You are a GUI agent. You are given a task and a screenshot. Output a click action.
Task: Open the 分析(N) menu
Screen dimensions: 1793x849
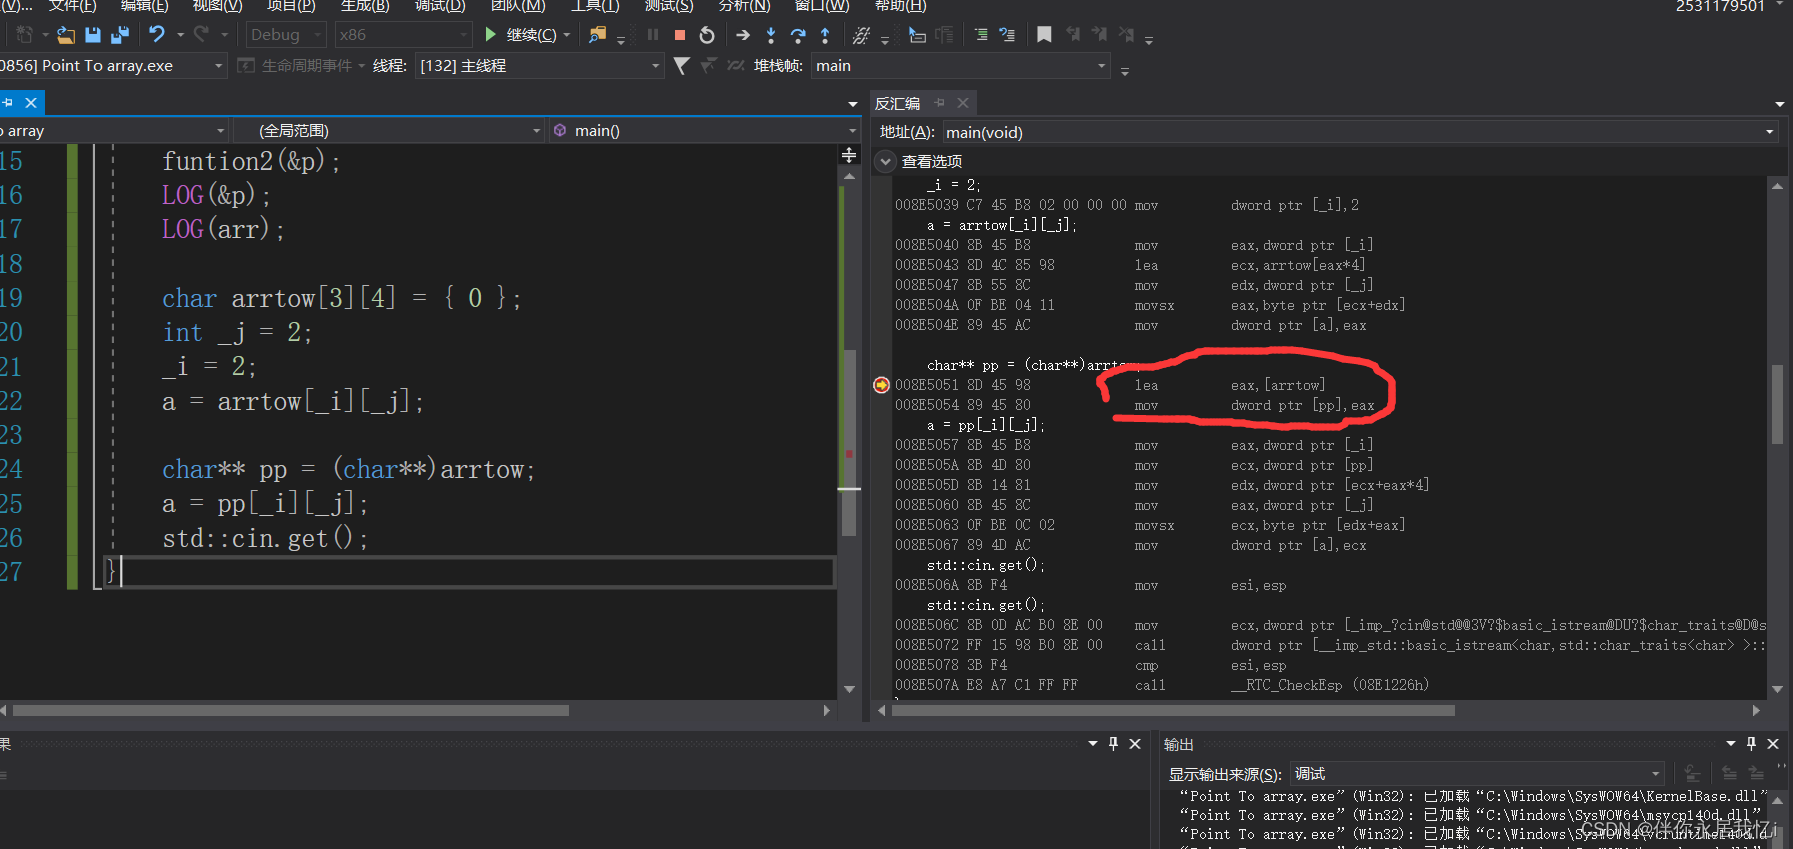pos(745,6)
